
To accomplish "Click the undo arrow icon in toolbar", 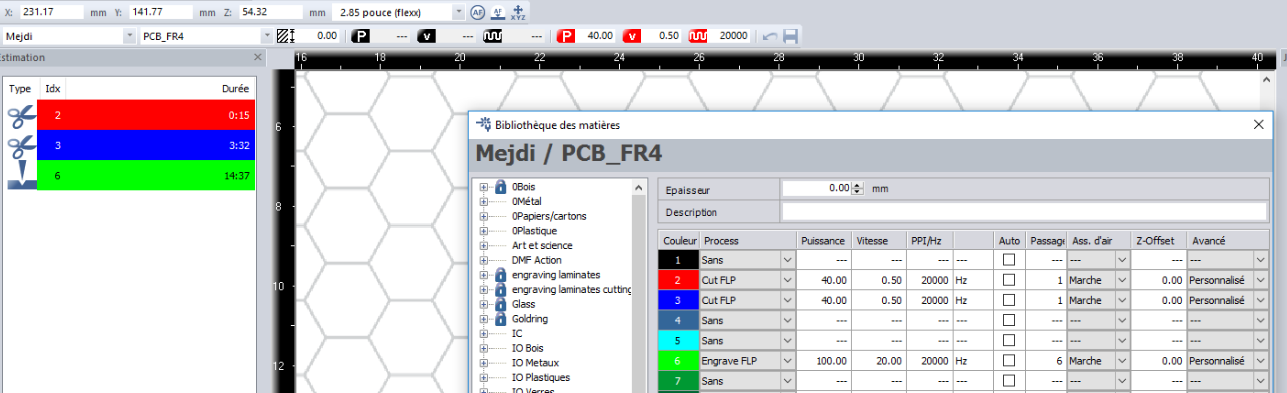I will click(x=769, y=36).
